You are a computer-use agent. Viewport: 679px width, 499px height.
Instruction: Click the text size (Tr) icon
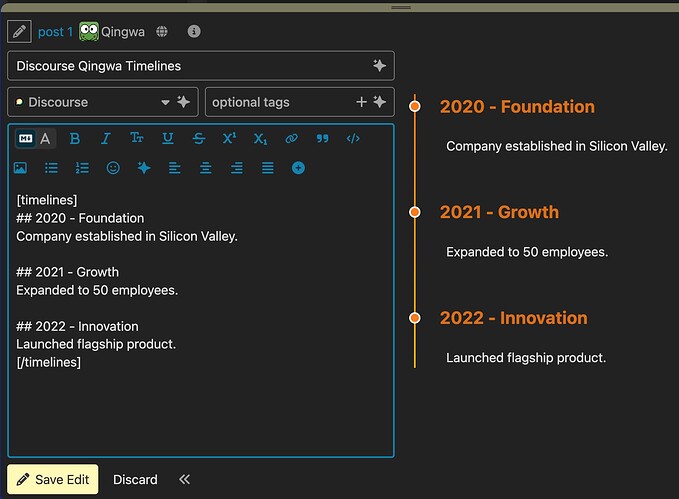click(137, 138)
